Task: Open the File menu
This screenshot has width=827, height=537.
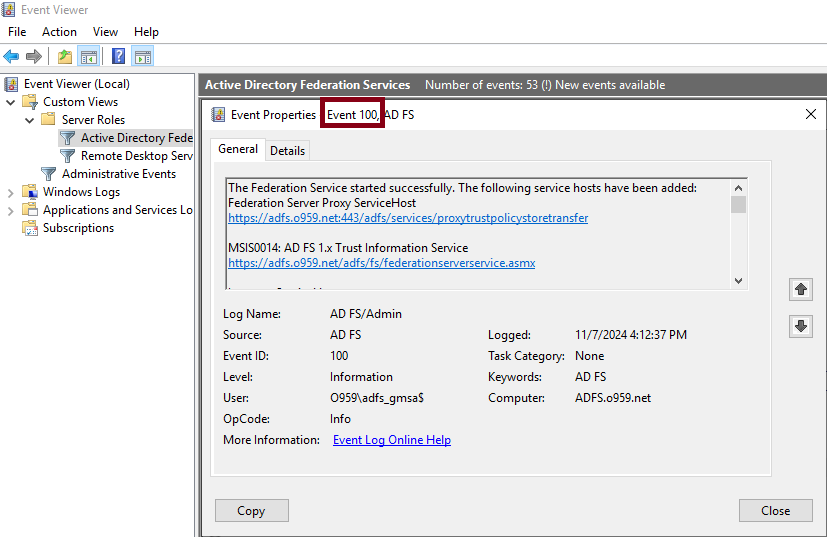Action: [17, 32]
